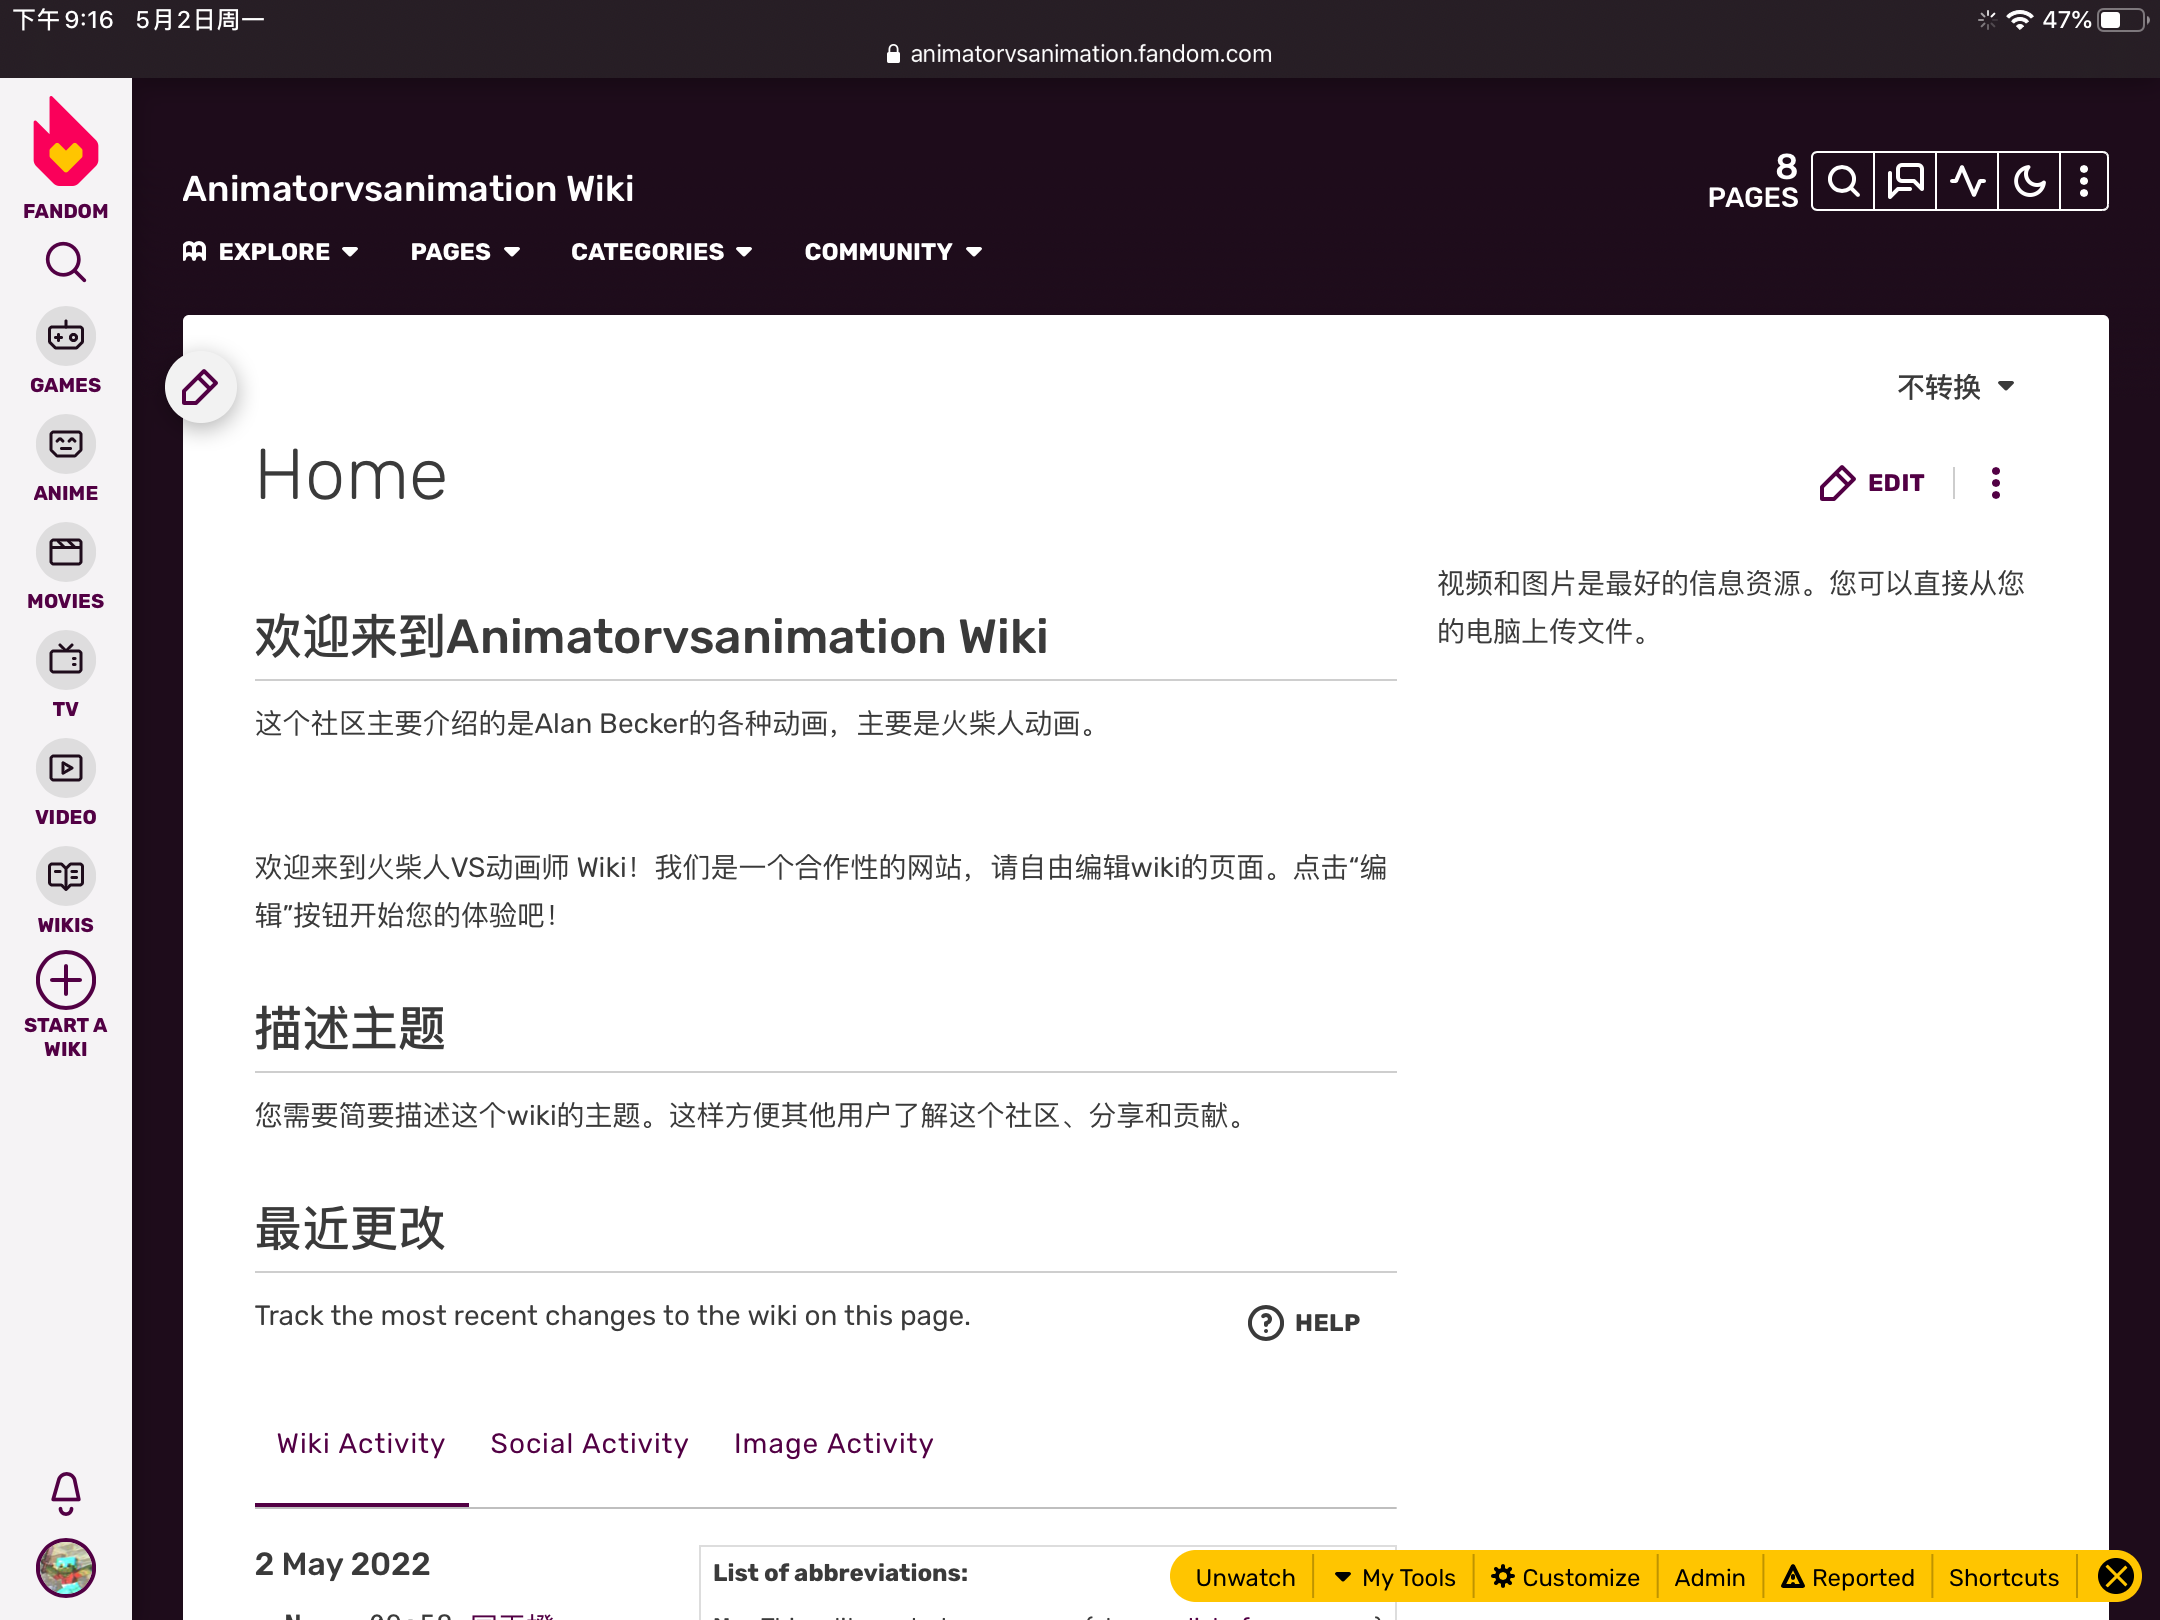Expand the Categories navigation dropdown

pyautogui.click(x=661, y=251)
